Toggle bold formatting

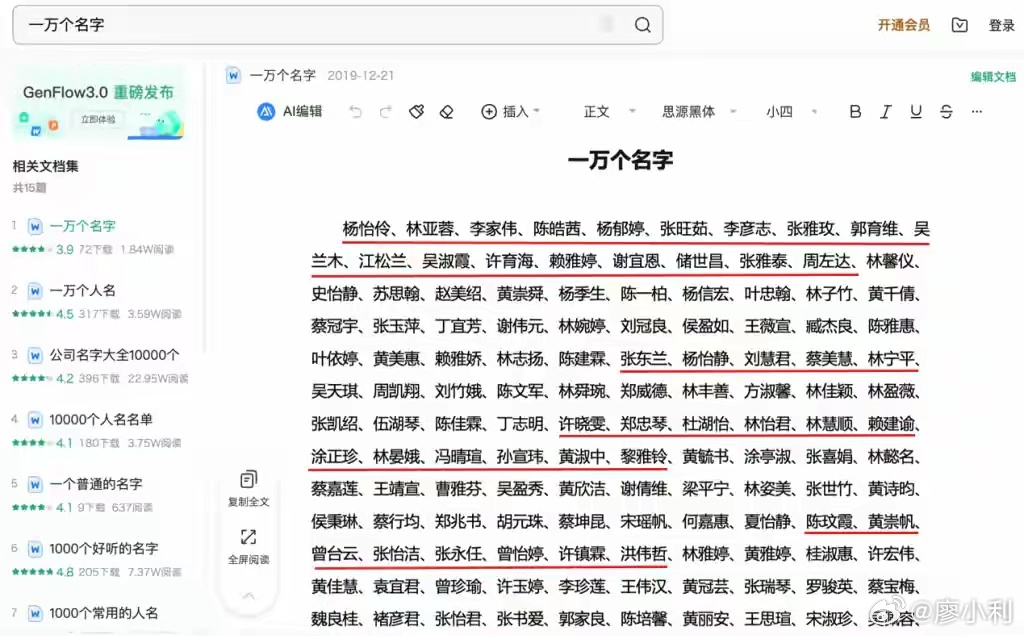(x=855, y=112)
